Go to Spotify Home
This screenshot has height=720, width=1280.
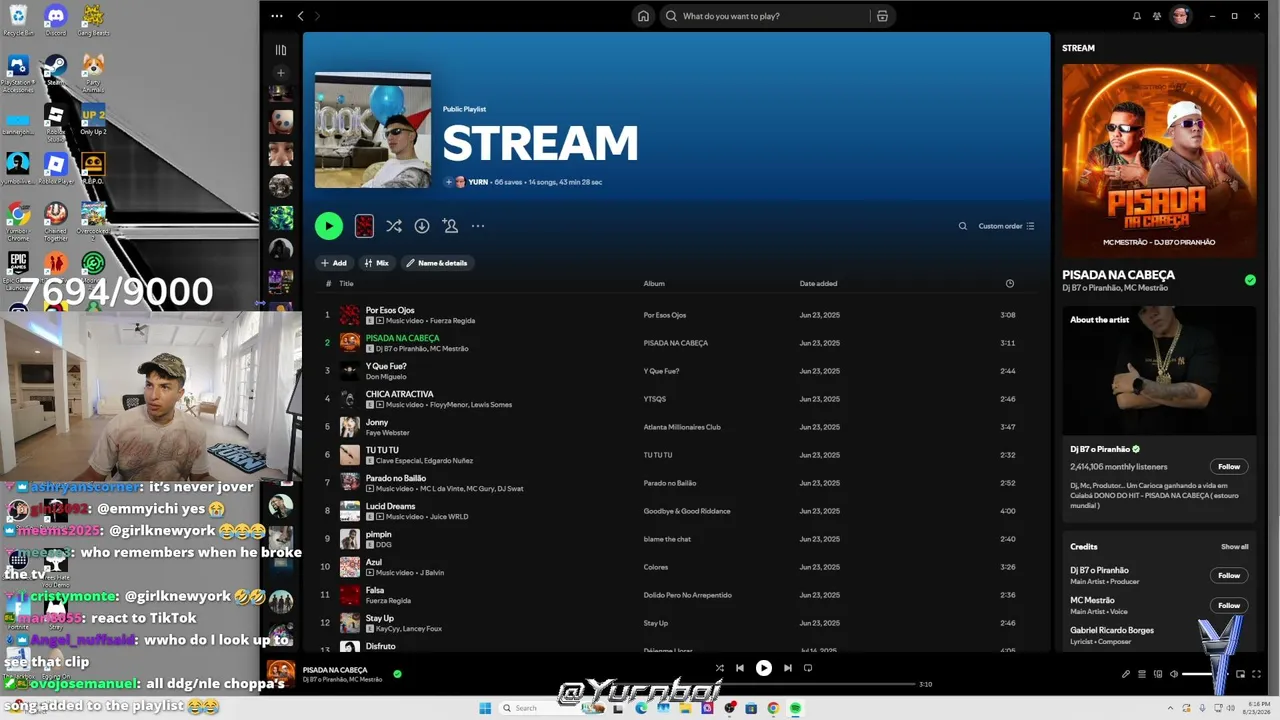643,16
